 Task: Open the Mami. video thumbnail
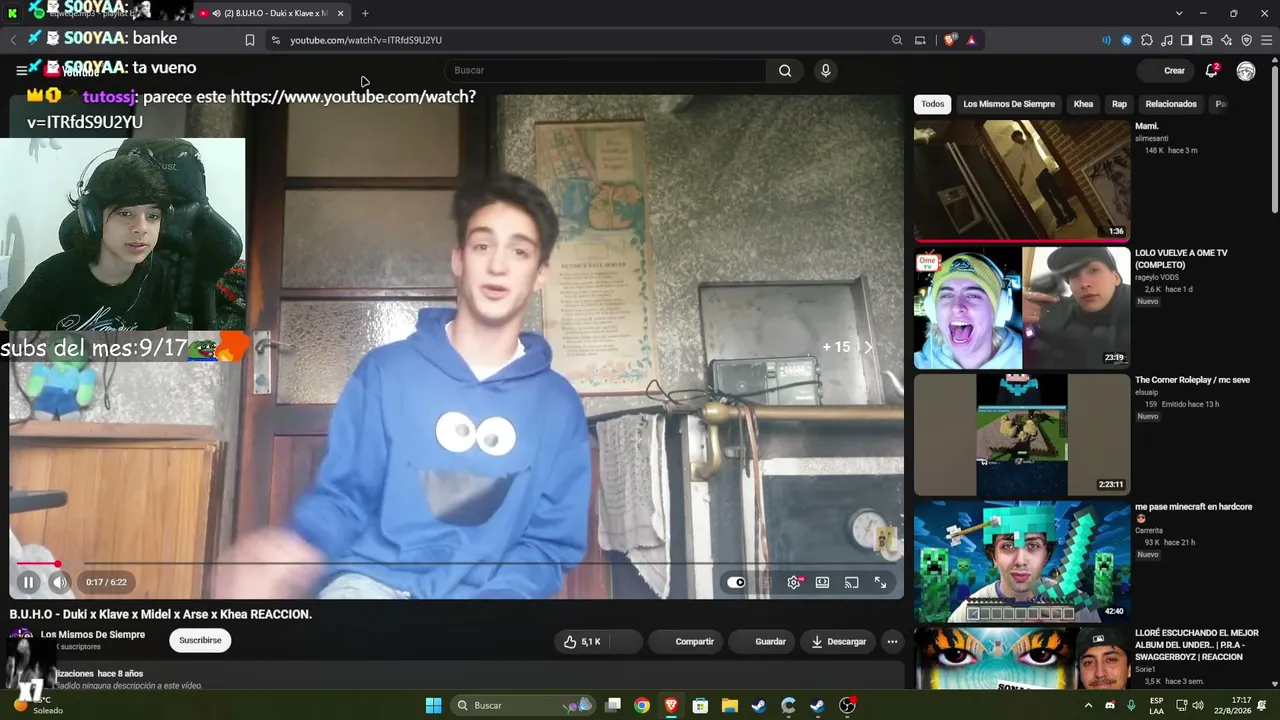click(1022, 180)
